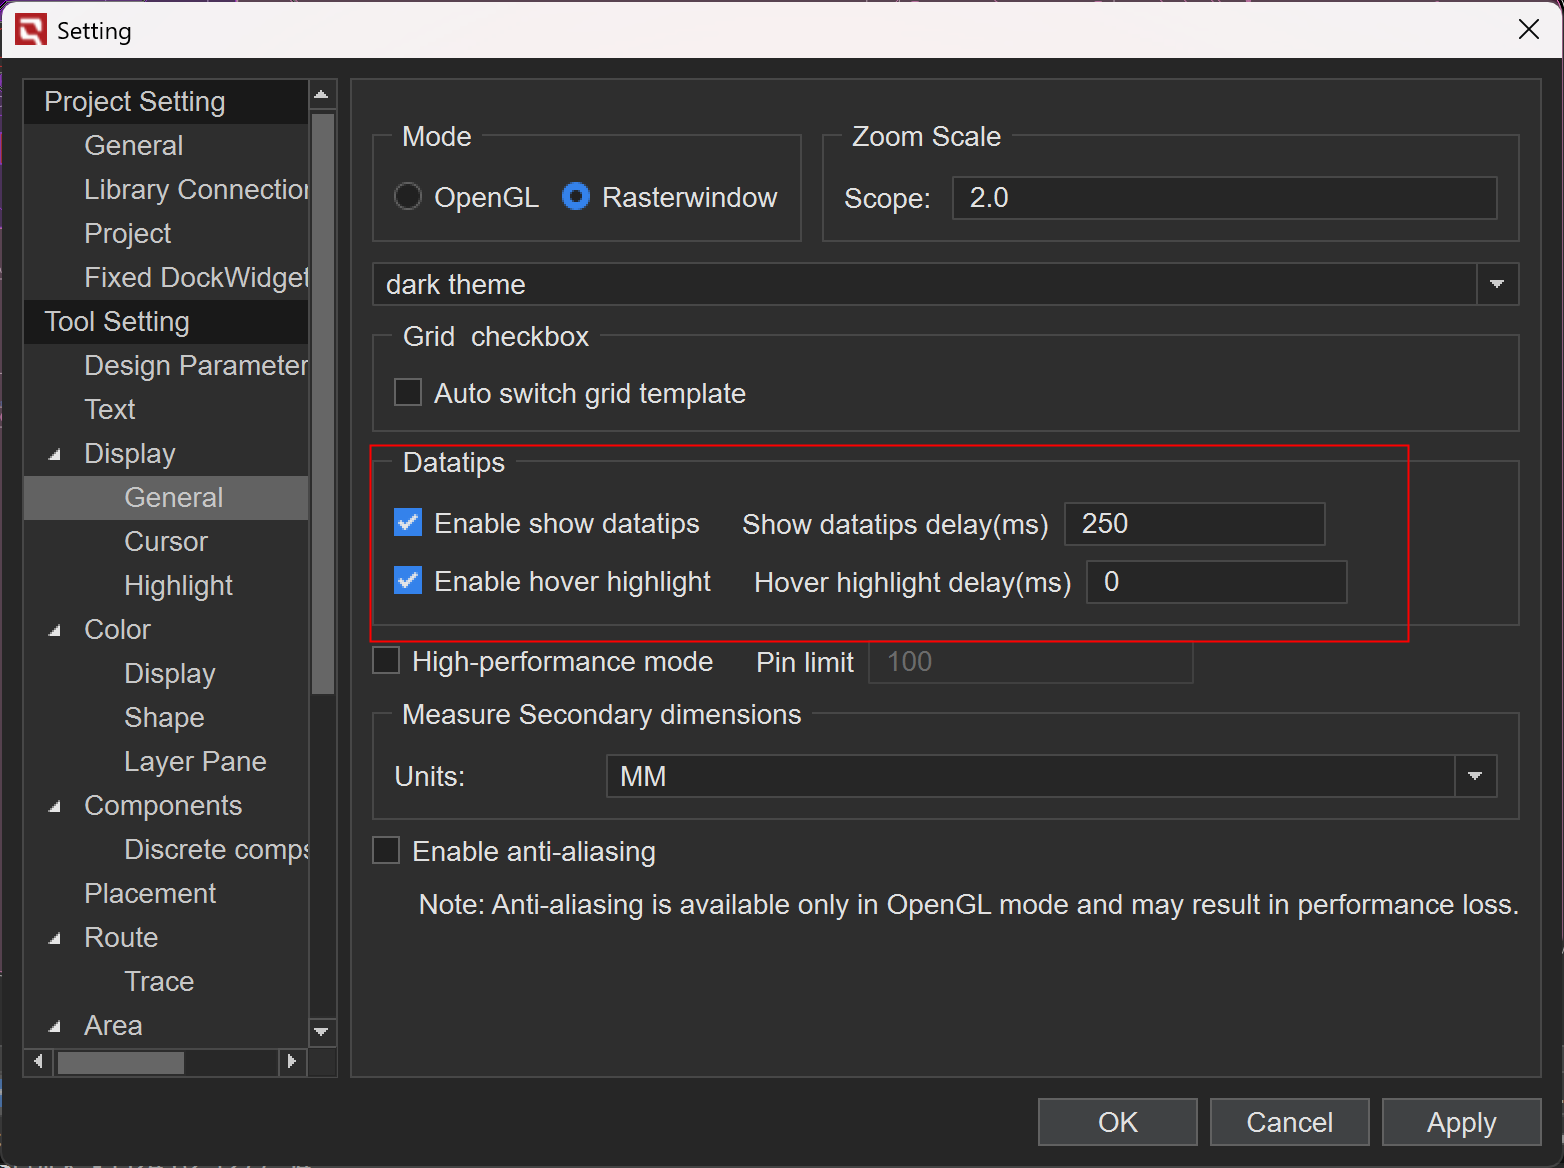Screen dimensions: 1564x1168
Task: Toggle Enable hover highlight checkbox
Action: [408, 581]
